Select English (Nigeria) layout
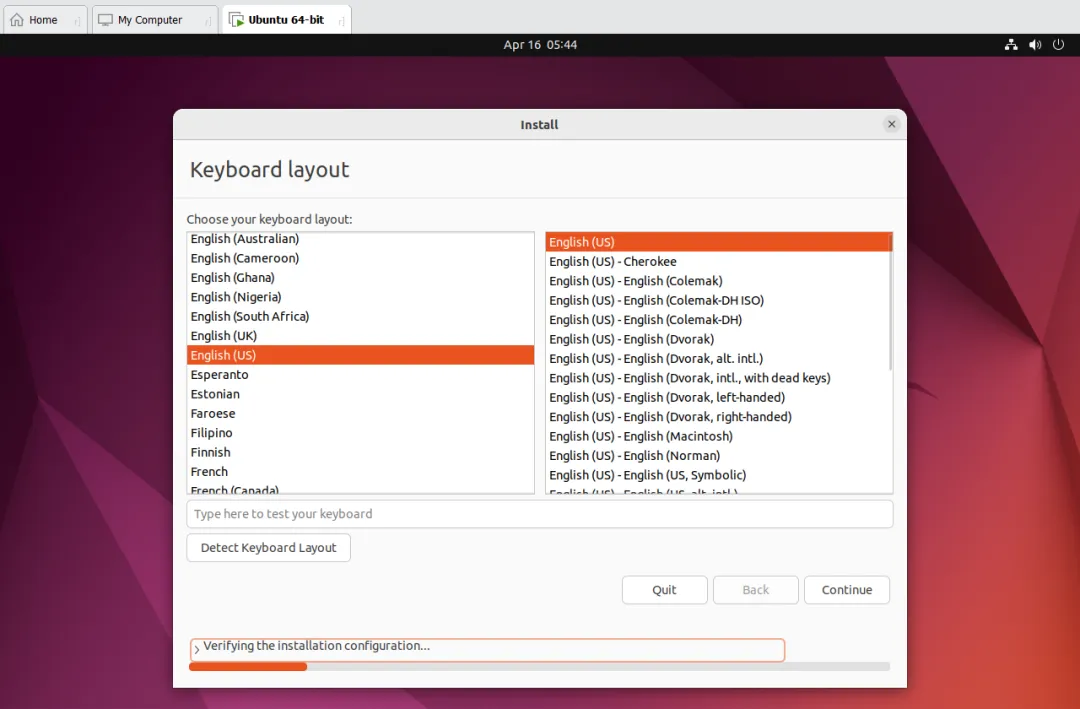Viewport: 1080px width, 709px height. [x=360, y=297]
